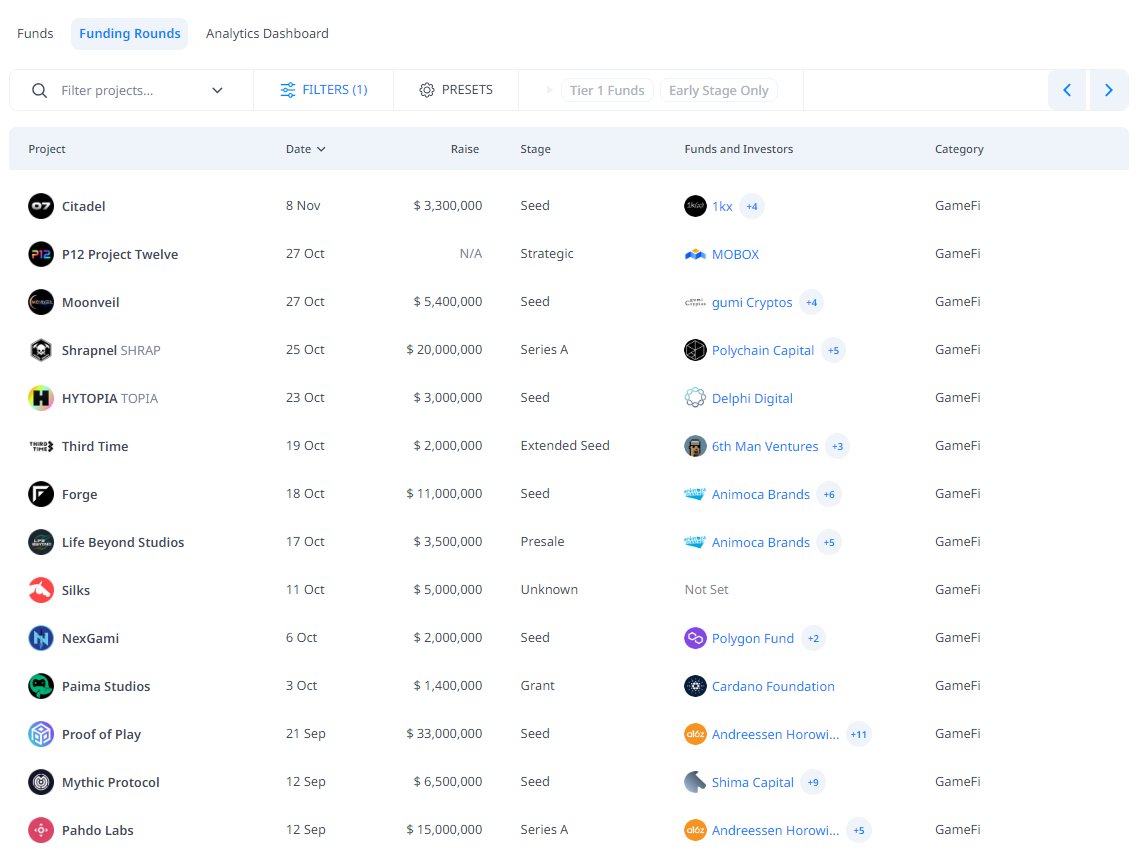Click the search magnifier icon
The image size is (1138, 858).
coord(39,90)
